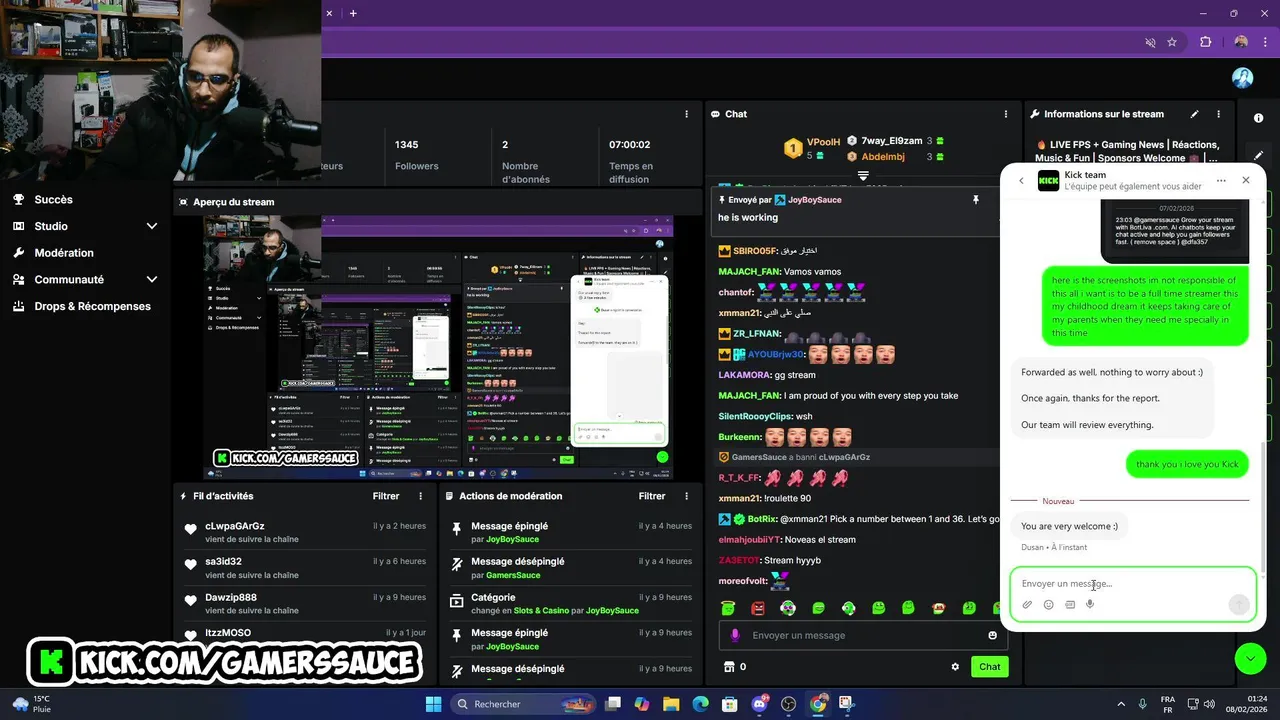Click the info icon on the right rail
The height and width of the screenshot is (720, 1280).
coord(1258,118)
